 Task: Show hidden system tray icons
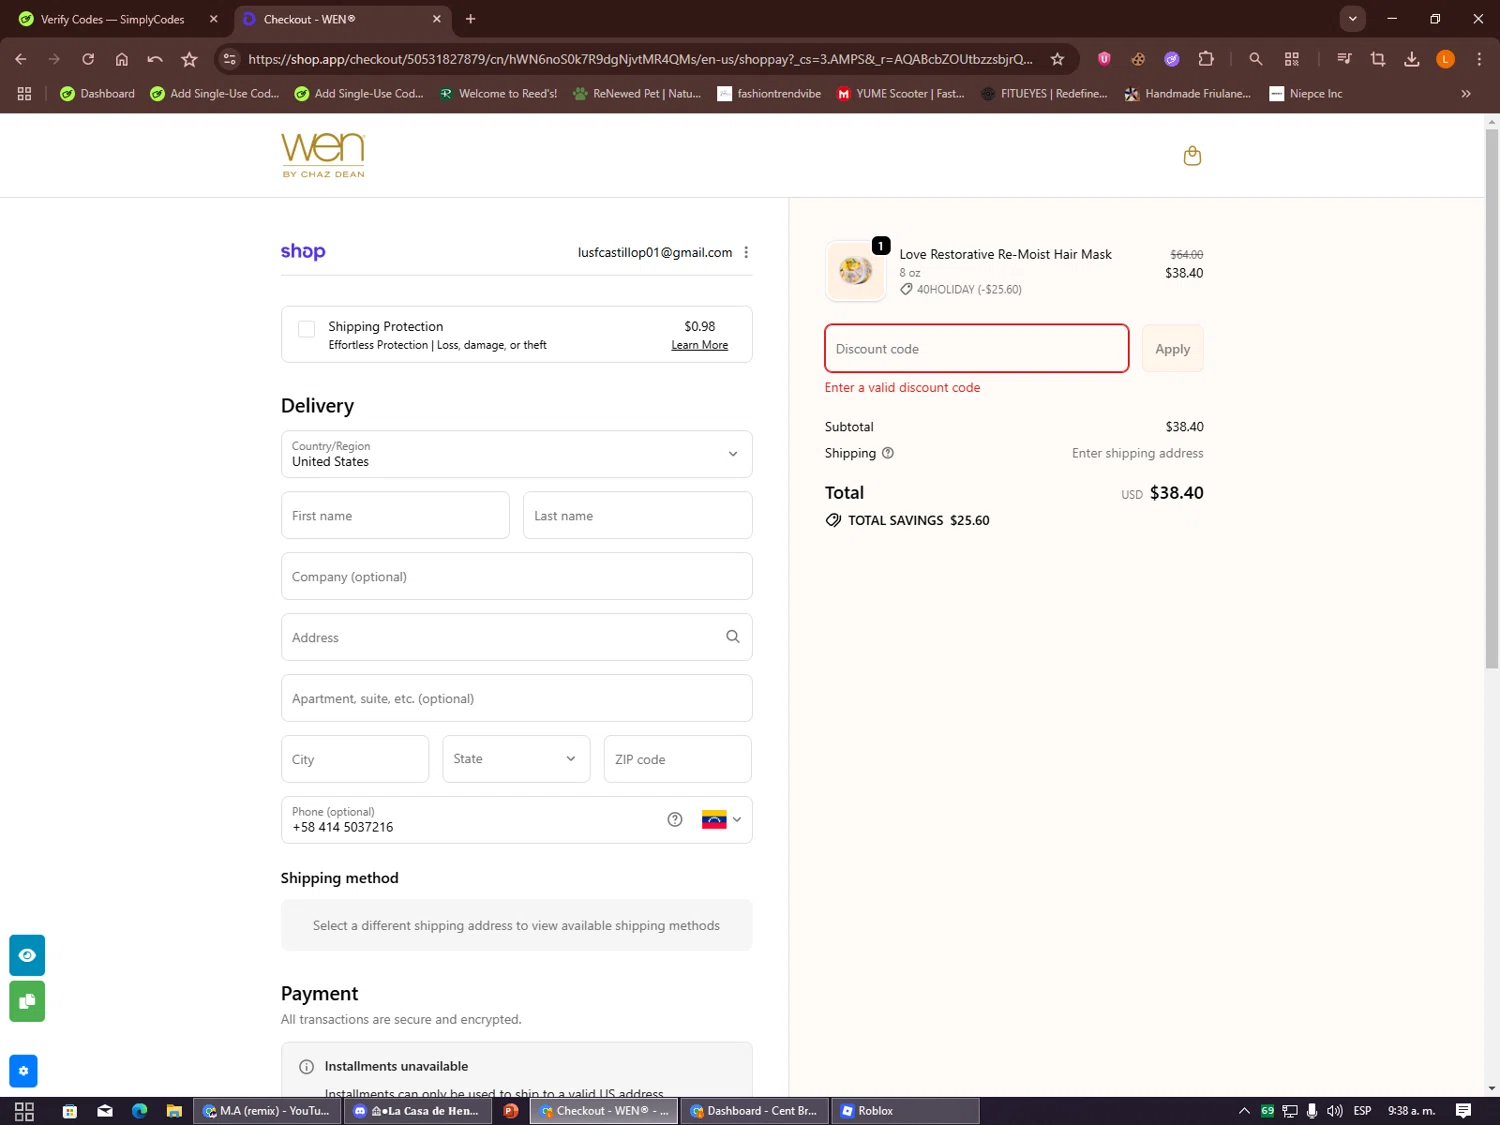pyautogui.click(x=1244, y=1111)
